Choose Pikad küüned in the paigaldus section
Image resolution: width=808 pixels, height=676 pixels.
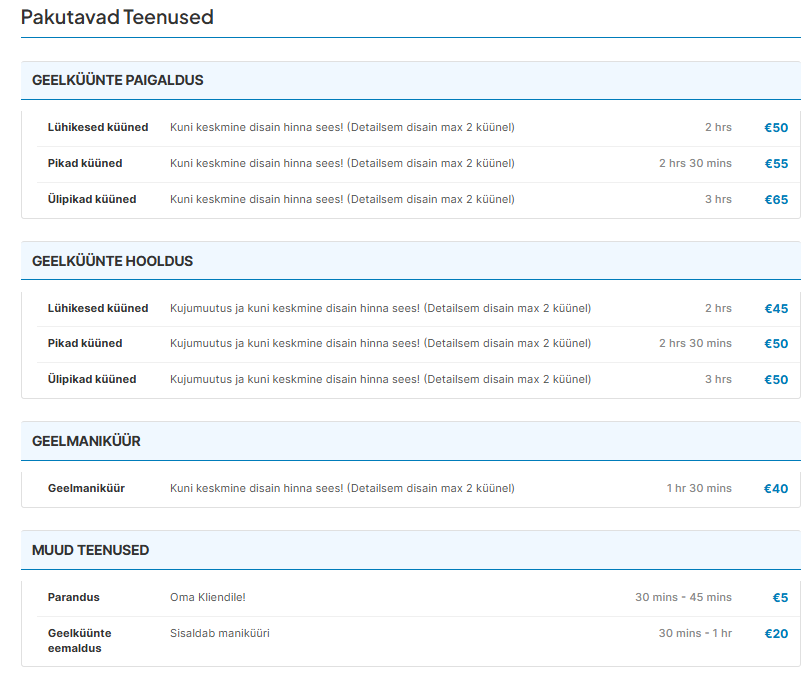tap(85, 163)
